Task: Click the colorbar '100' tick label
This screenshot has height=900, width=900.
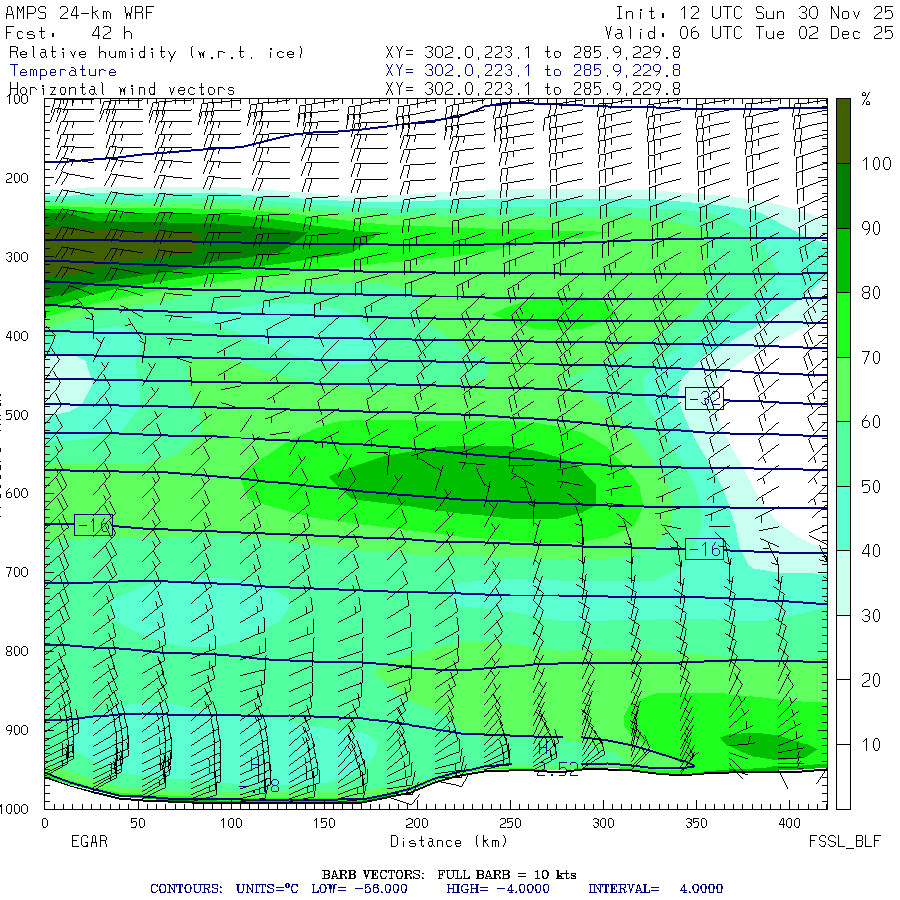Action: pos(876,164)
